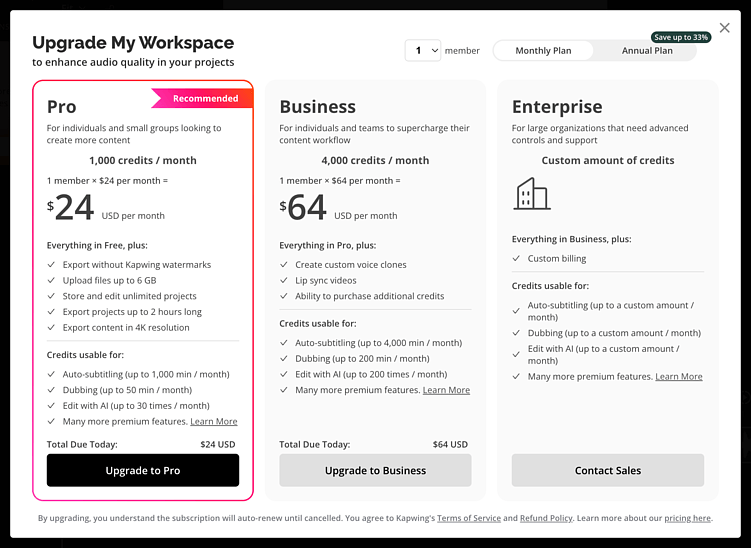
Task: Click 'Lip sync videos' feature text
Action: pyautogui.click(x=326, y=280)
